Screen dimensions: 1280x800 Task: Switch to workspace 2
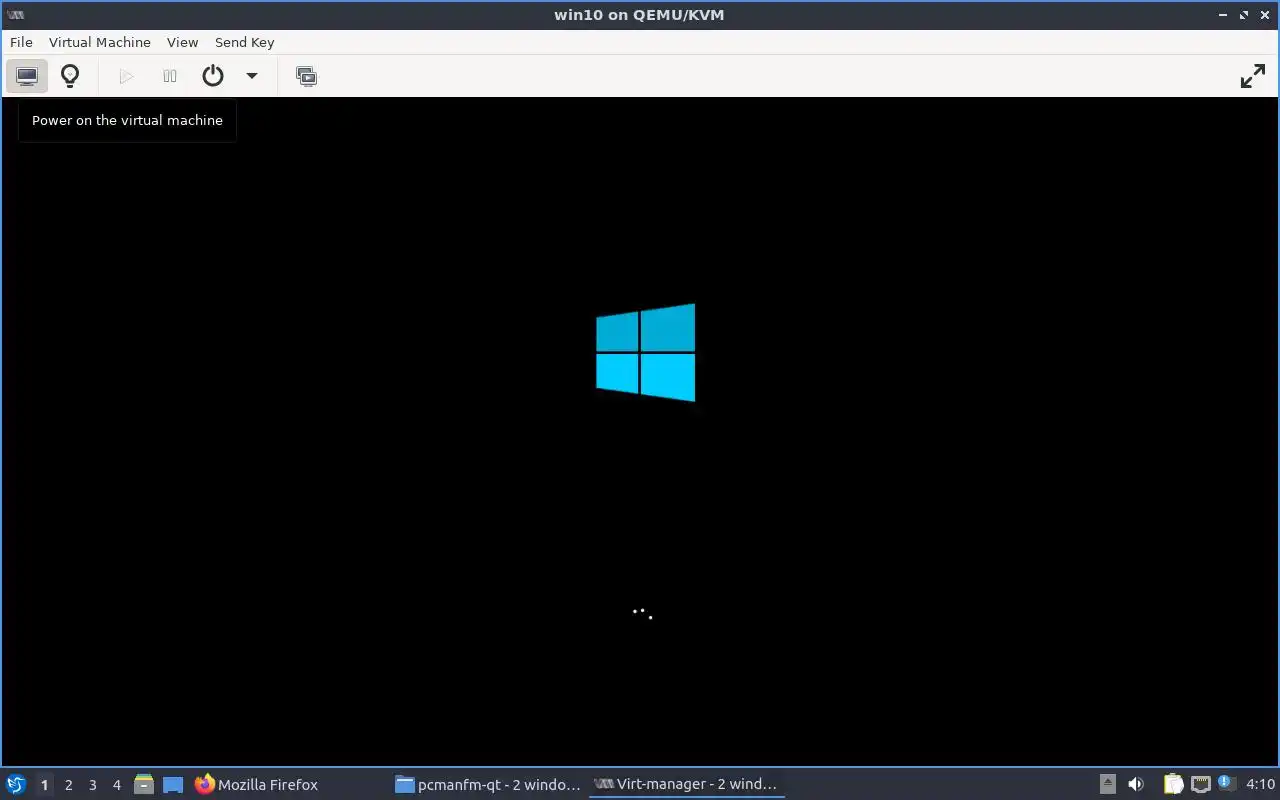pyautogui.click(x=68, y=785)
